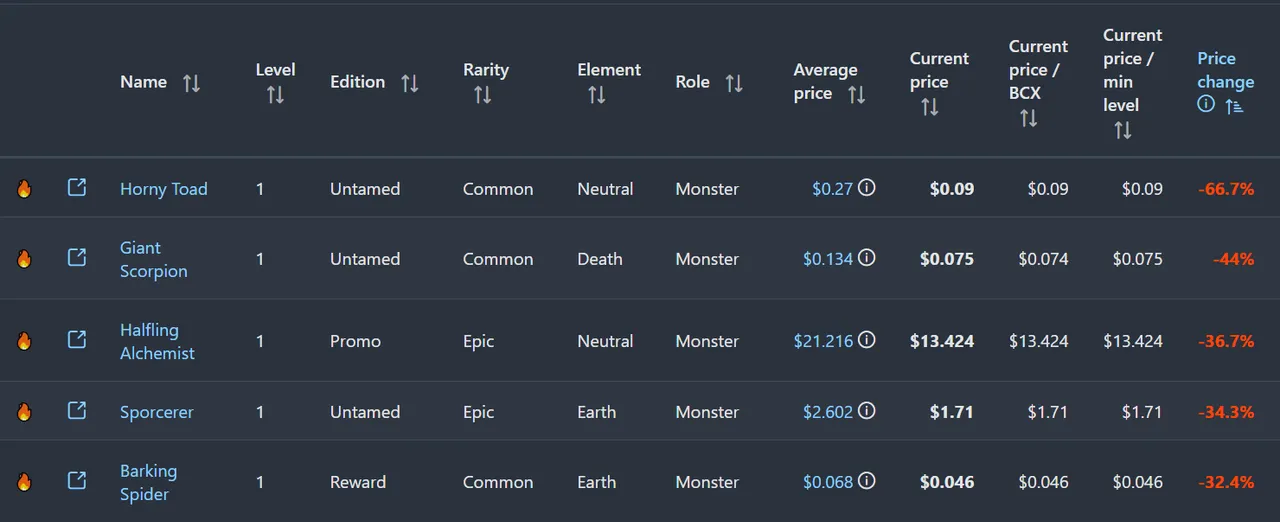Click the $2.602 average price link
The height and width of the screenshot is (522, 1280).
click(828, 412)
